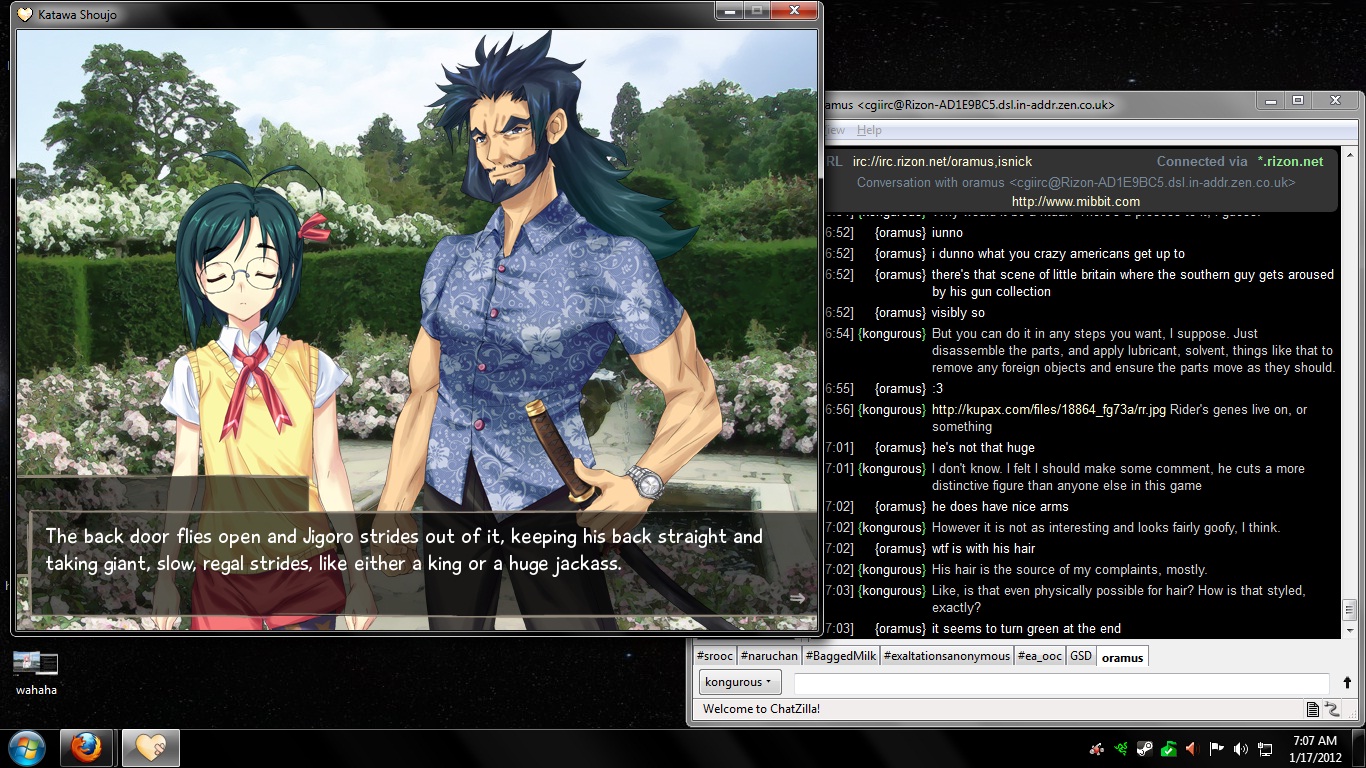Click the irc.rizon.net oramus URL
Screen dimensions: 1366x768
tap(942, 161)
